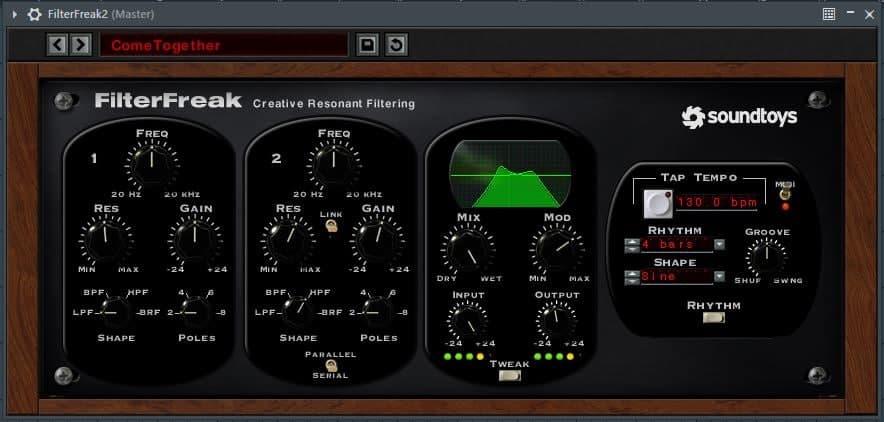Select 2 poles label on filter 2

[x=352, y=313]
